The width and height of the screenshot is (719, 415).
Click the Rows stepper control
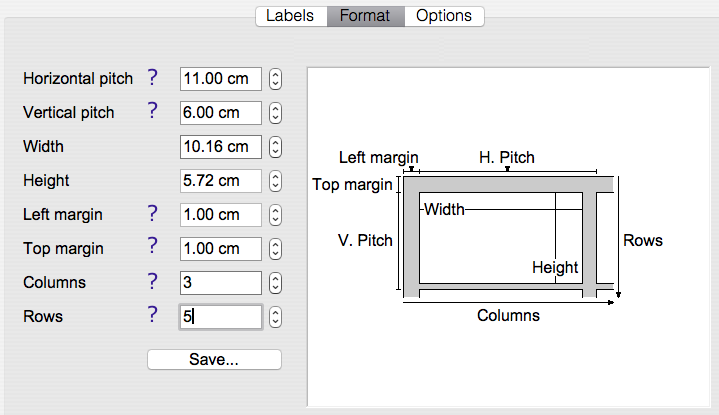[x=276, y=317]
